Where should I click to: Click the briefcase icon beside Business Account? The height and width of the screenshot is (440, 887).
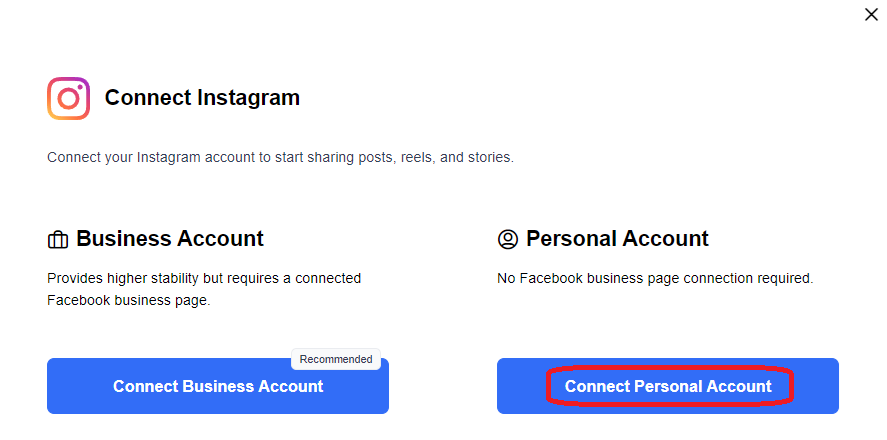pyautogui.click(x=58, y=240)
